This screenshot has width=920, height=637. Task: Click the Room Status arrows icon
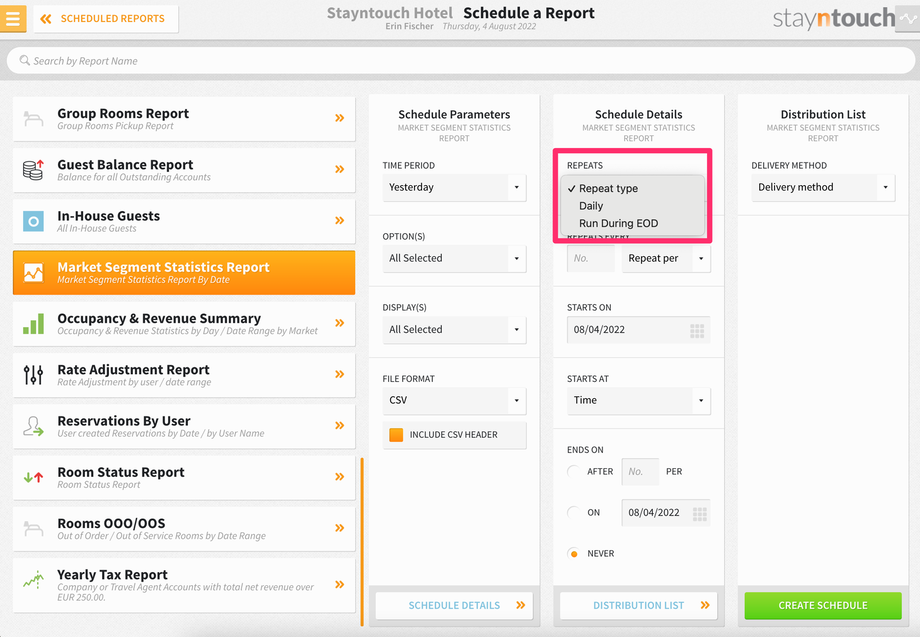click(33, 477)
